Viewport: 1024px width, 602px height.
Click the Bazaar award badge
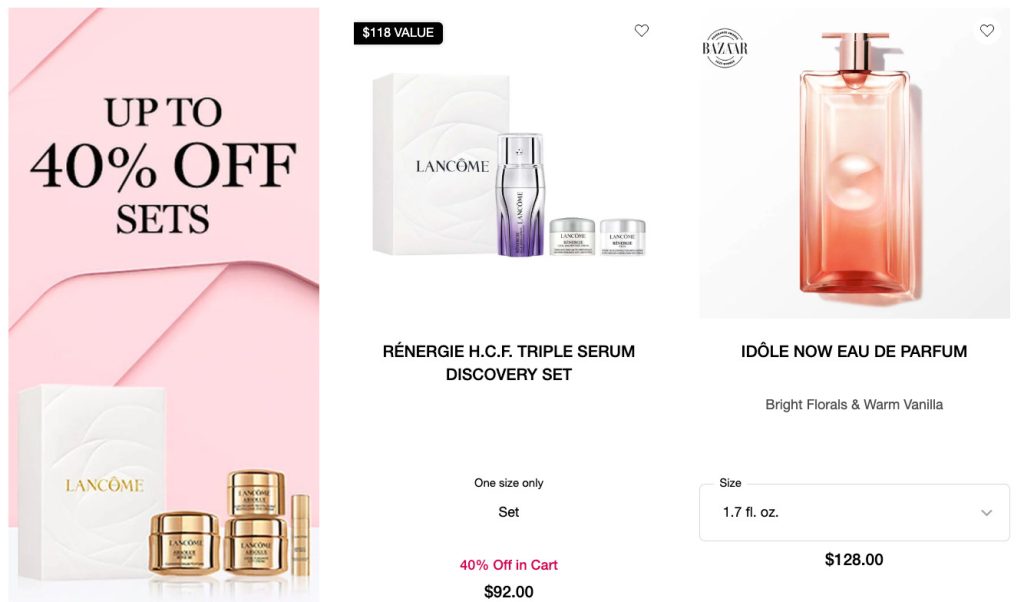tap(724, 48)
